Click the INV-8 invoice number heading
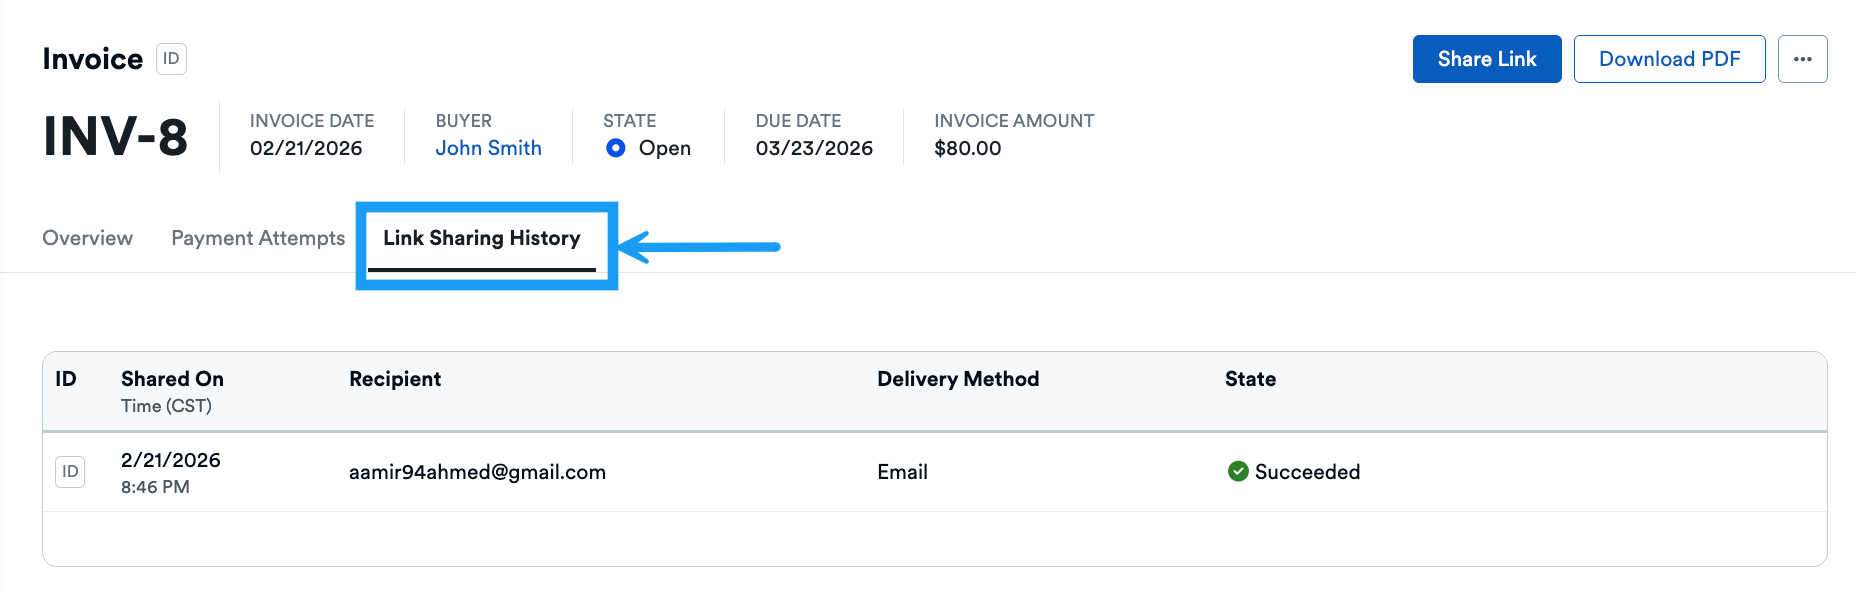The image size is (1856, 592). [115, 137]
